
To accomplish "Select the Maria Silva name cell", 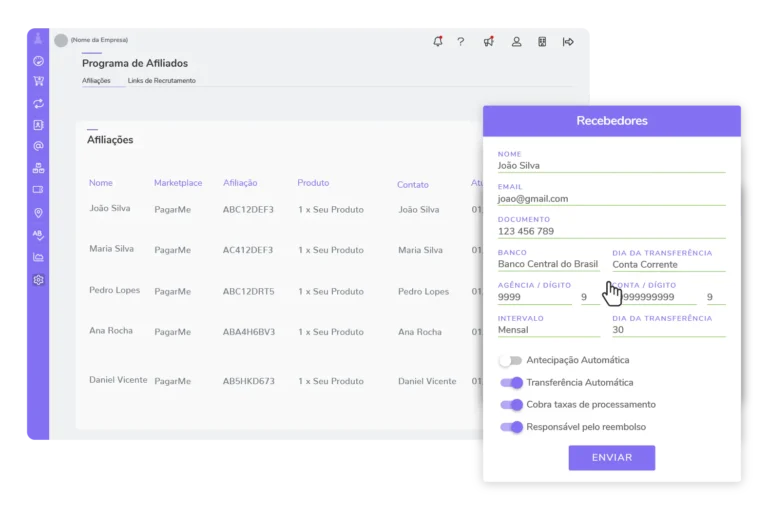I will tap(111, 249).
